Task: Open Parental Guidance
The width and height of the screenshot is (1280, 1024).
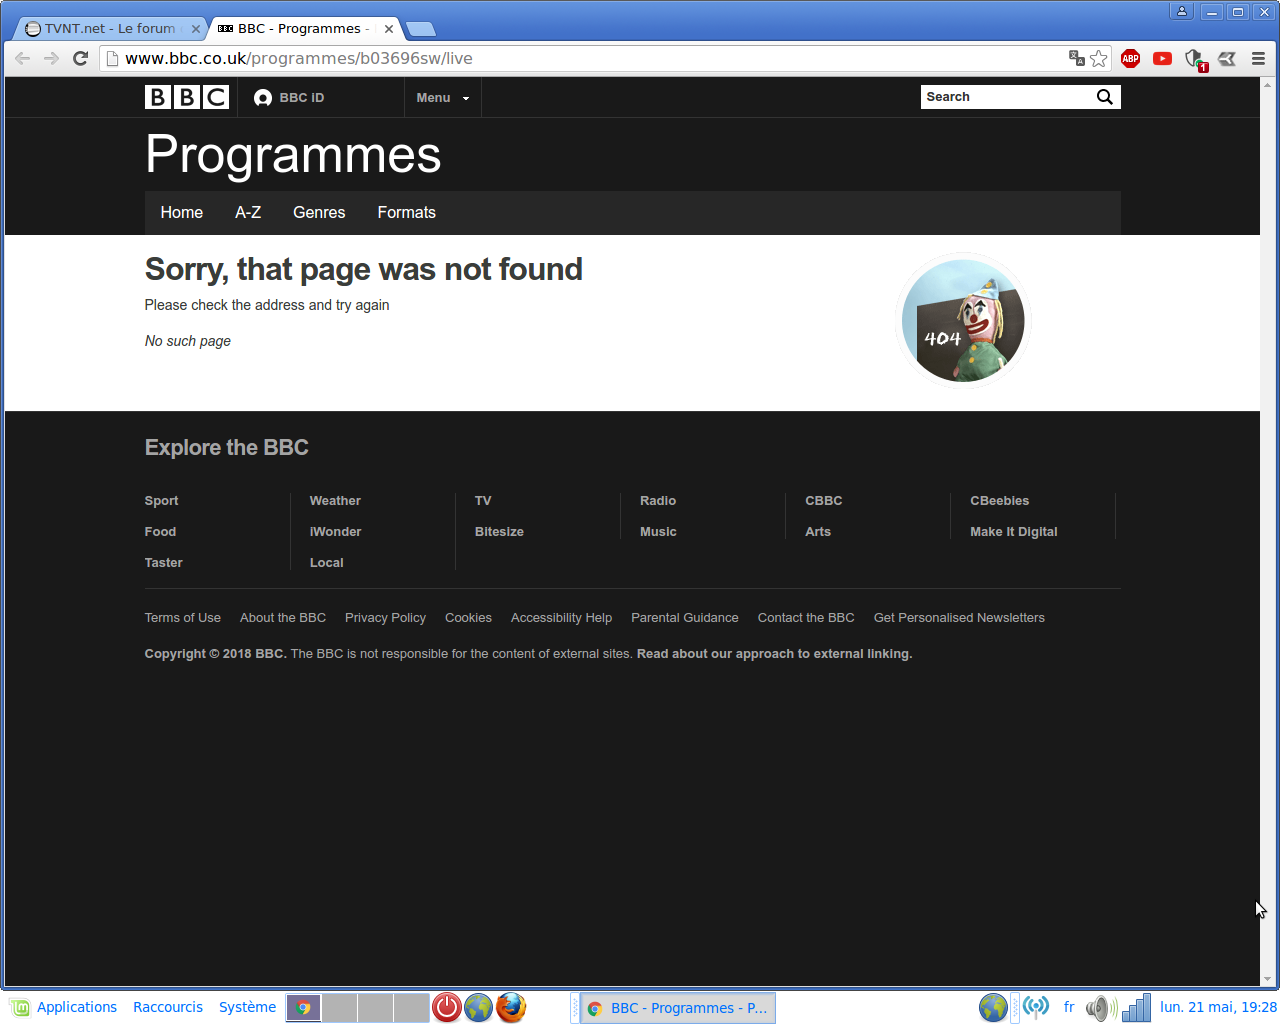Action: (685, 618)
